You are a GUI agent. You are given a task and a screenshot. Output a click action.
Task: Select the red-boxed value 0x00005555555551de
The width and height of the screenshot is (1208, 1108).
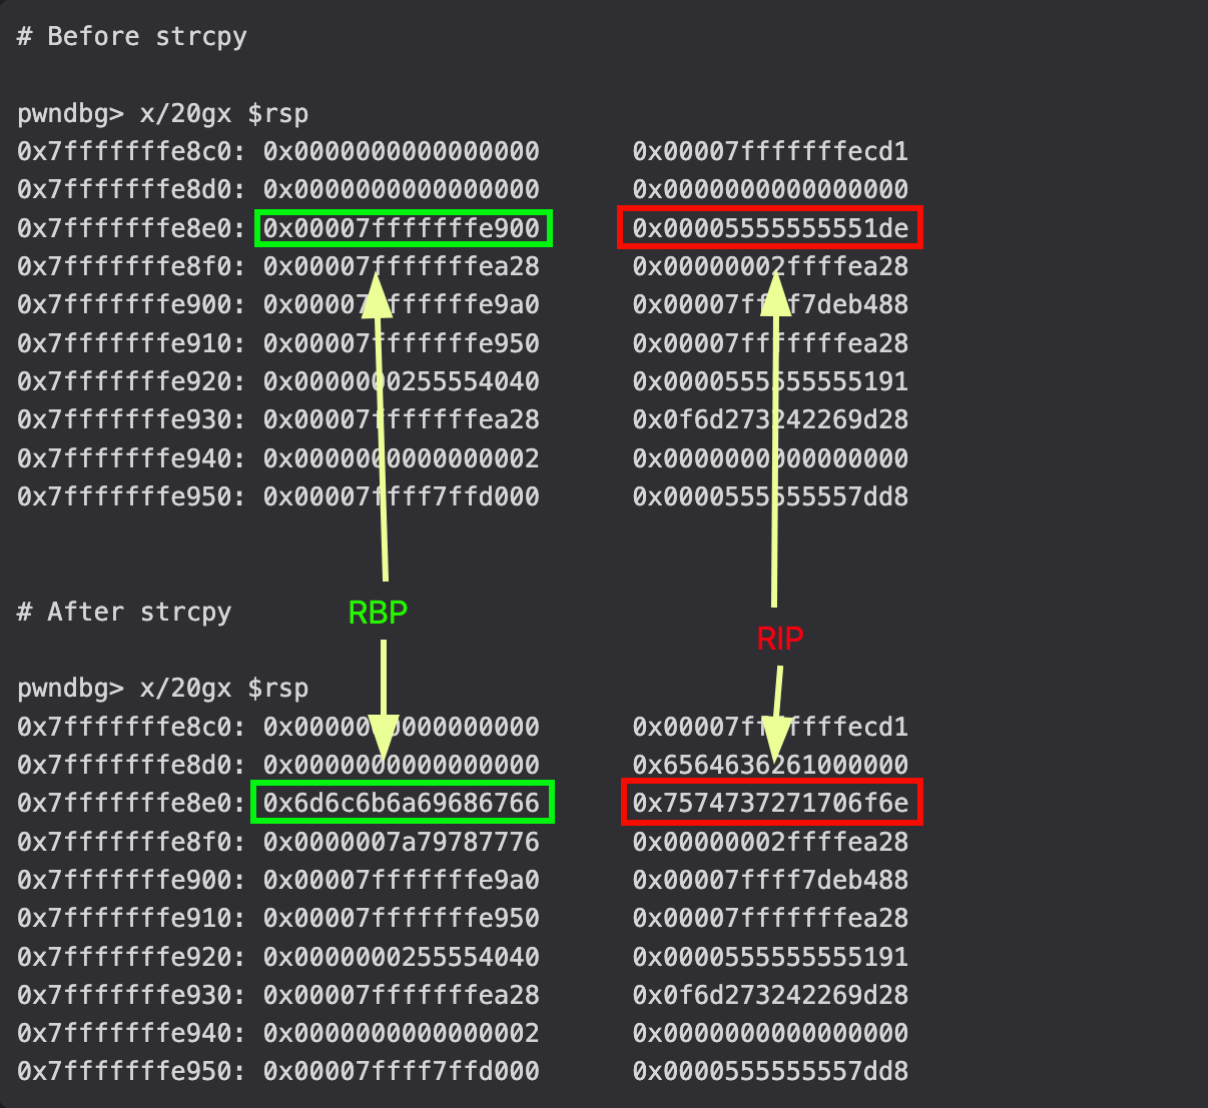click(x=770, y=228)
